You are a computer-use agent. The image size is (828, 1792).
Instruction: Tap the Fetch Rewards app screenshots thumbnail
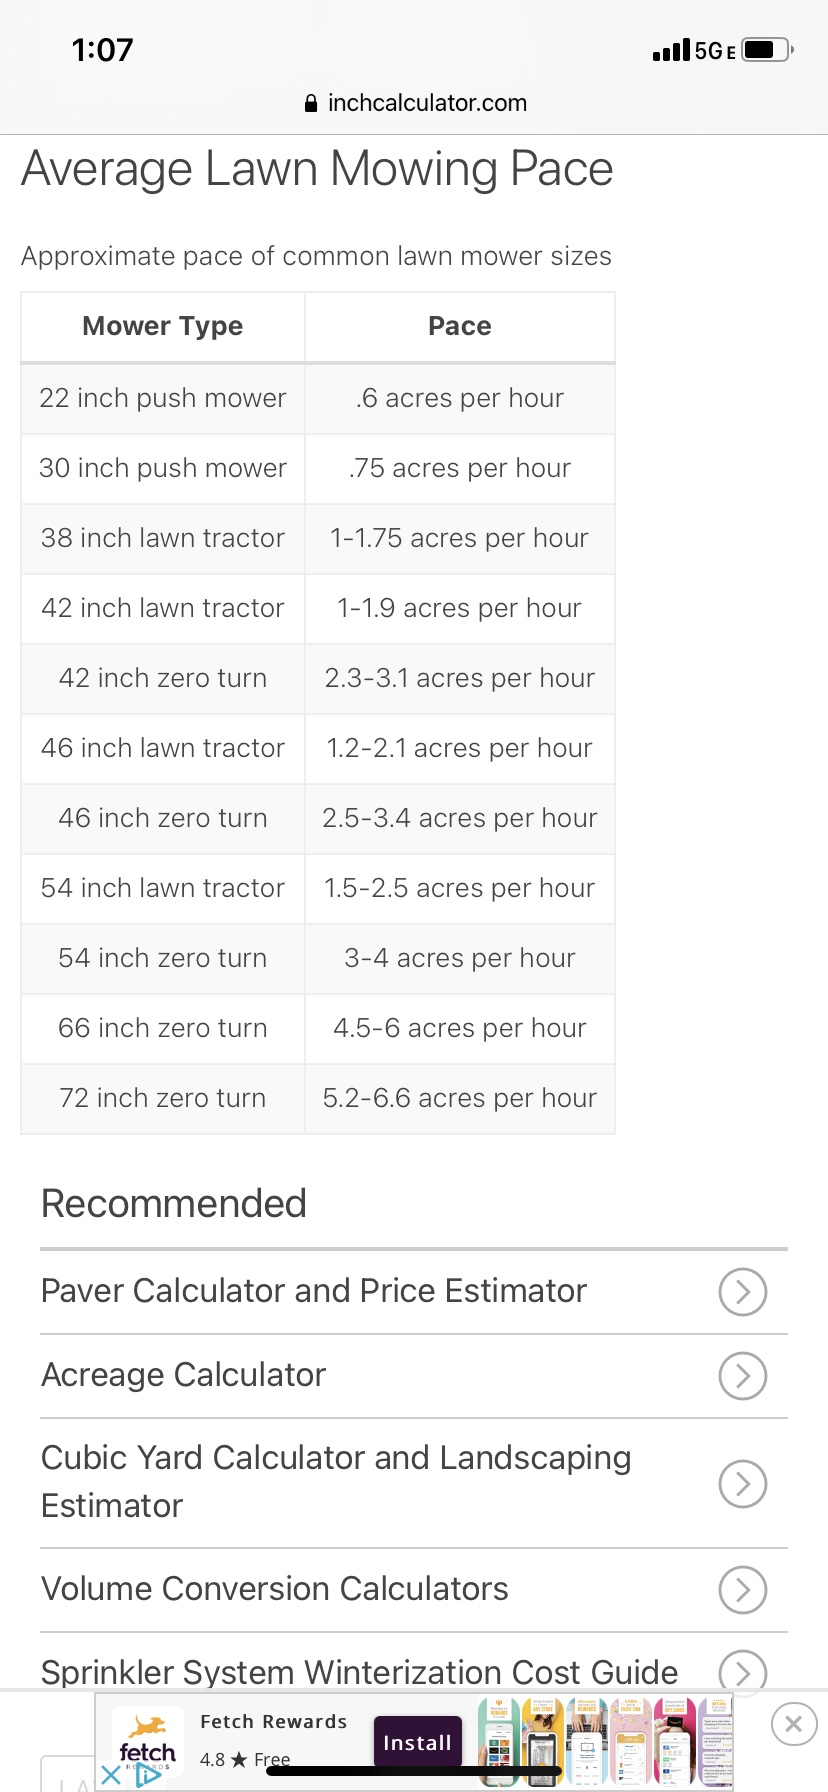pos(605,1743)
